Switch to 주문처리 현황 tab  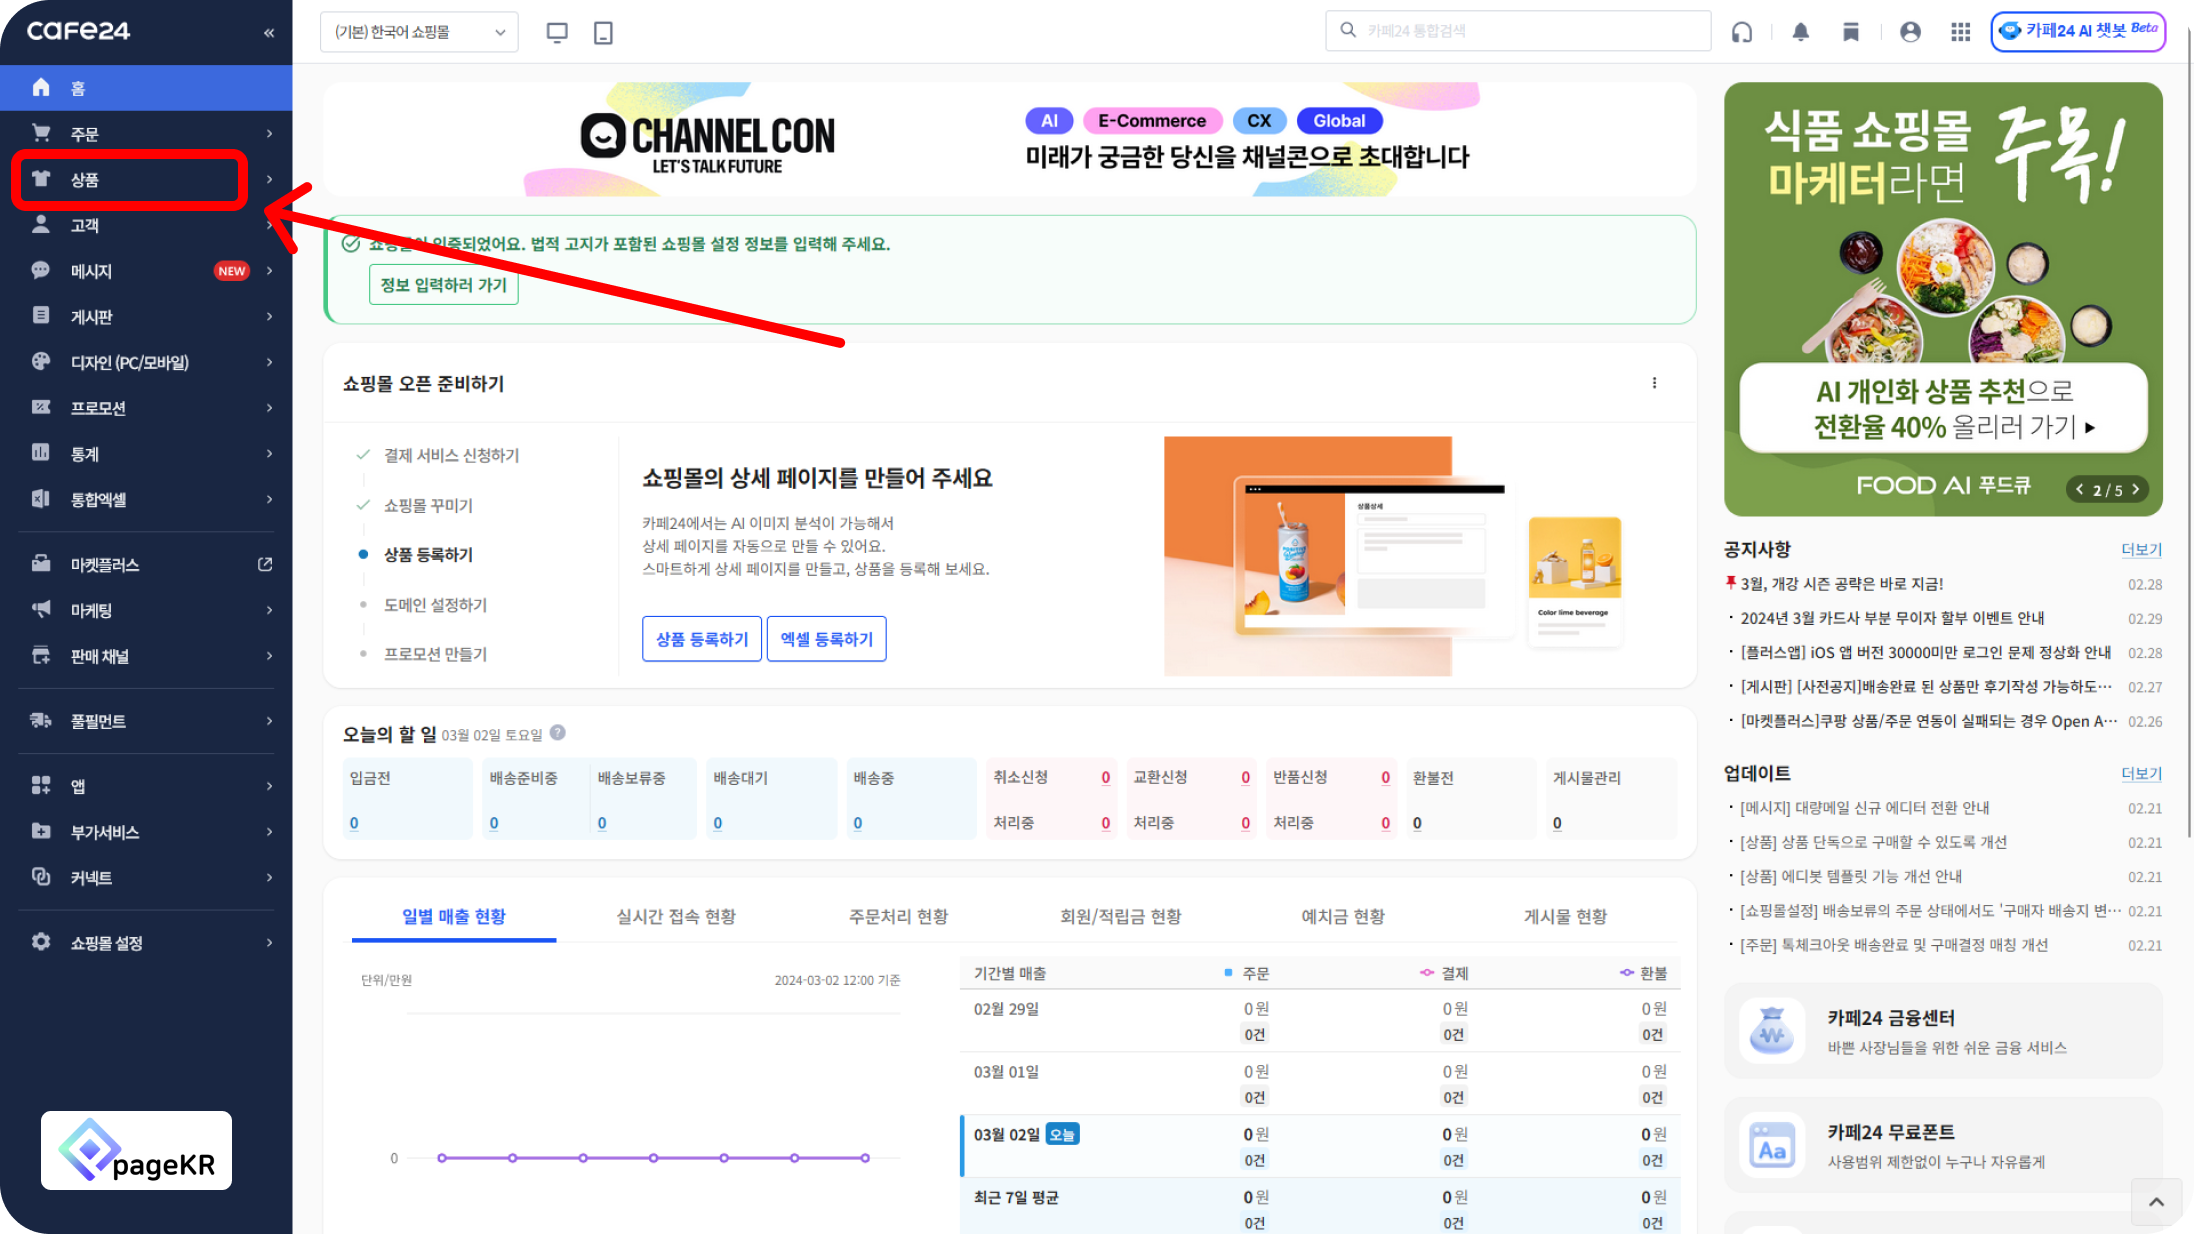pos(898,916)
